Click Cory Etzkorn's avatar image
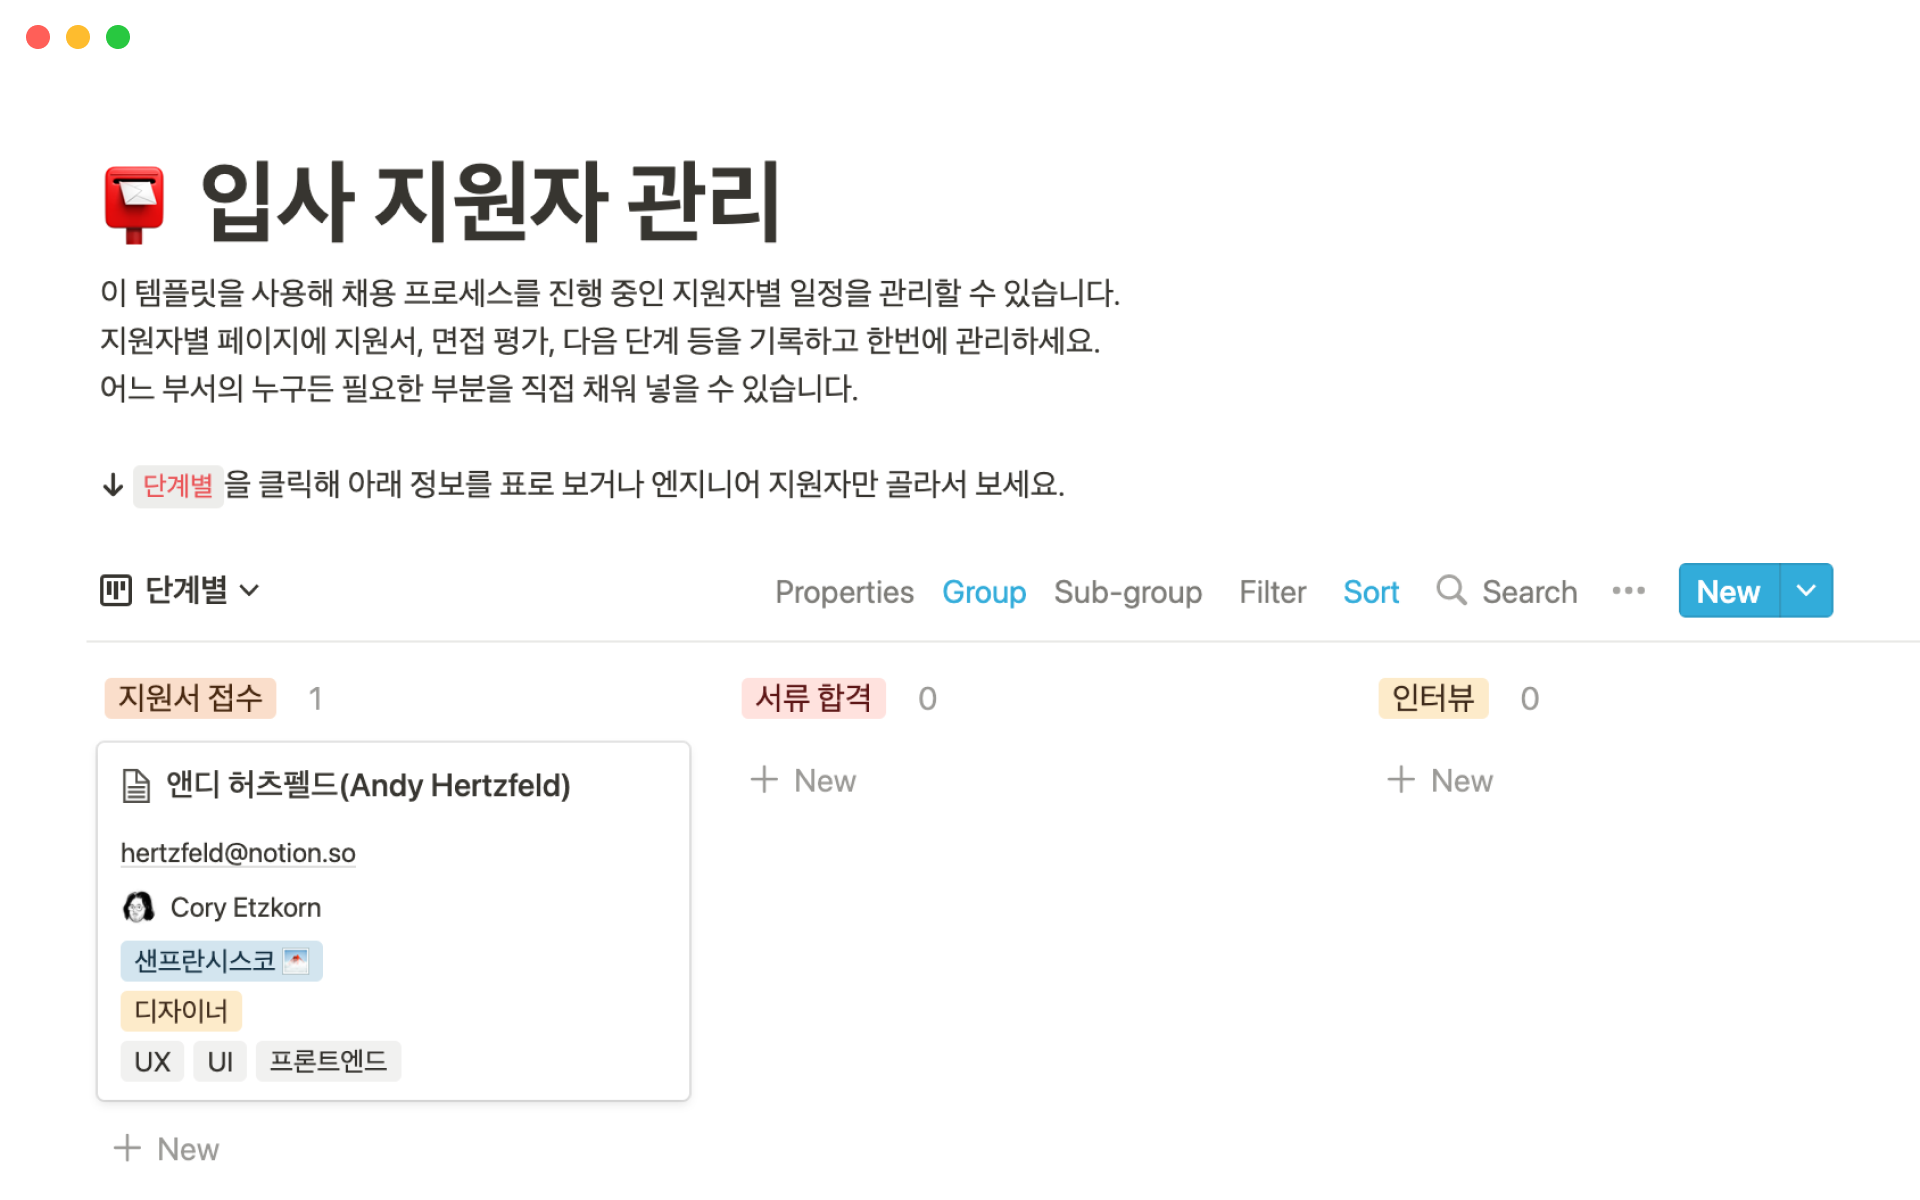This screenshot has width=1920, height=1200. point(138,908)
